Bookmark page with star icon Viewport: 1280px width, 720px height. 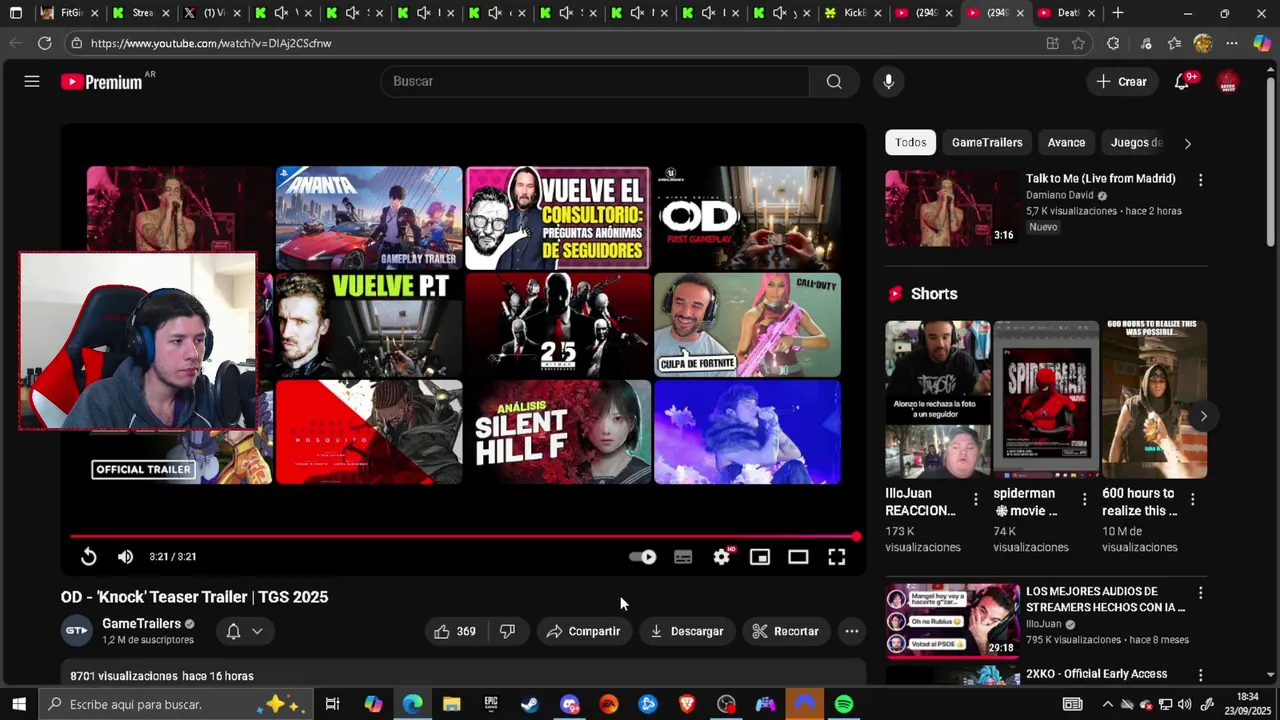(x=1078, y=43)
